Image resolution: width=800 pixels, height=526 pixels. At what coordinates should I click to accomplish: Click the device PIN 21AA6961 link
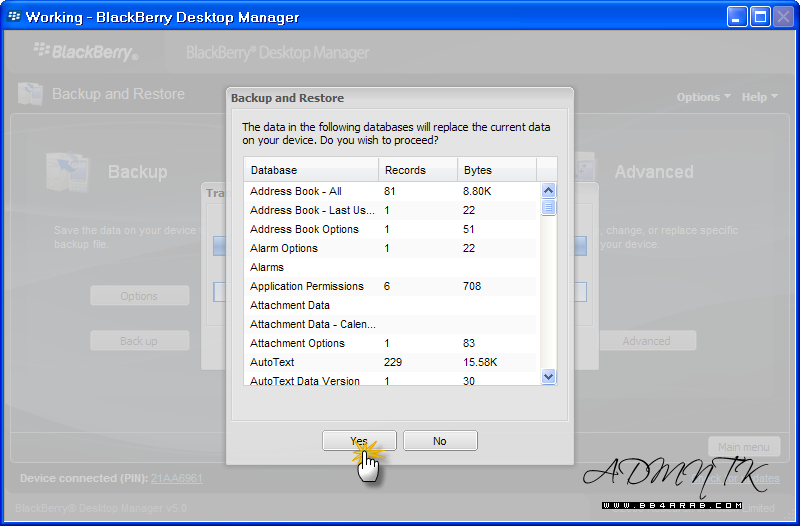click(176, 479)
